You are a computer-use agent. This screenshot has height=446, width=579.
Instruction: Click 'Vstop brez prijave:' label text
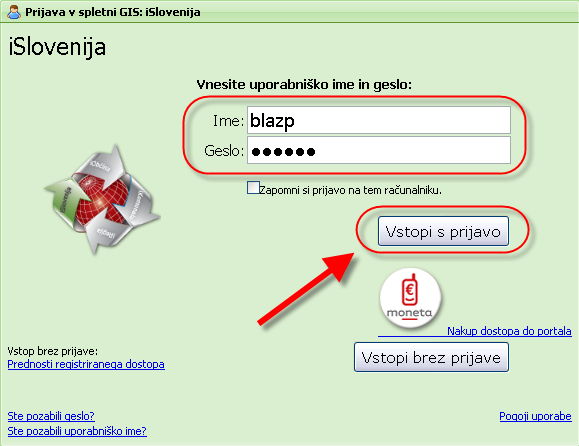point(52,351)
